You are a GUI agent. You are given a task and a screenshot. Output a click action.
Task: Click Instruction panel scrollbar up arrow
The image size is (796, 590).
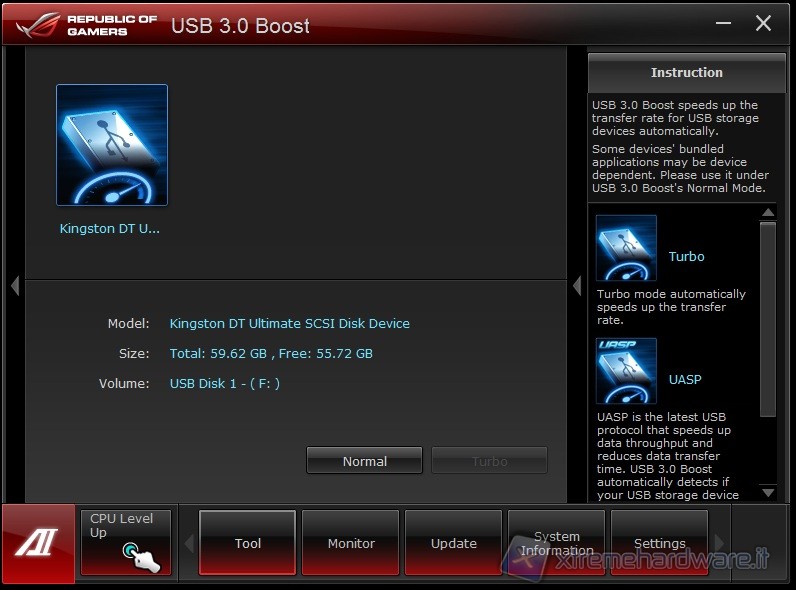point(767,212)
